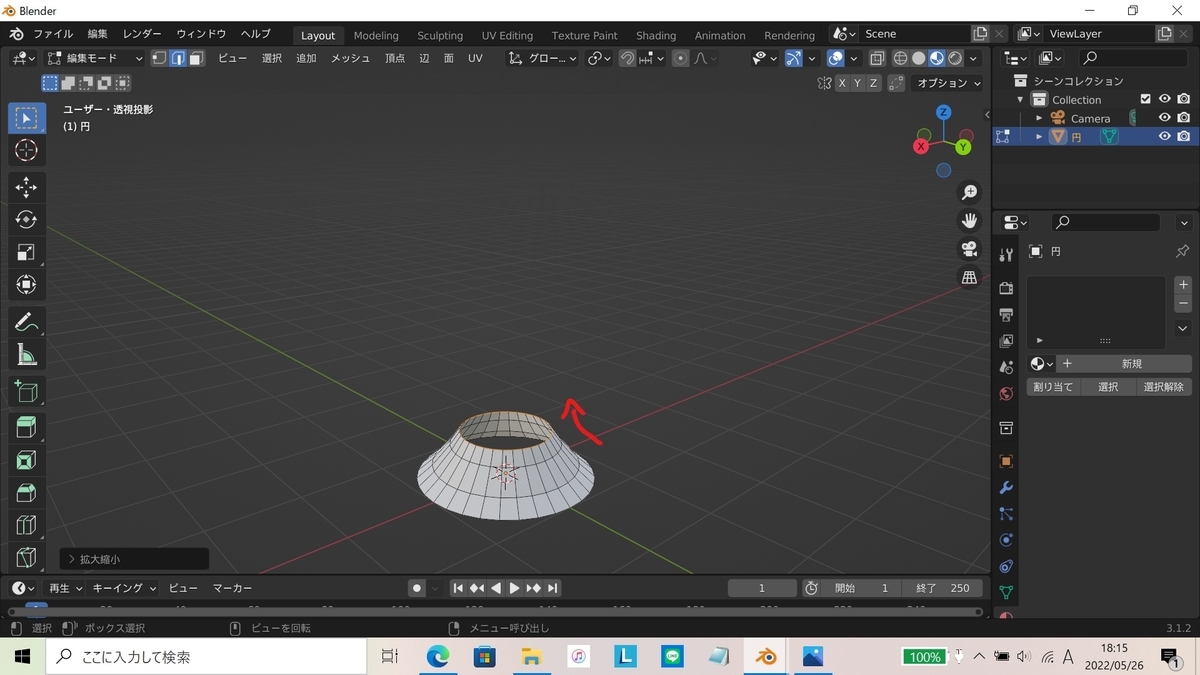Click the 終了 frame field
The image size is (1200, 675).
click(x=943, y=588)
